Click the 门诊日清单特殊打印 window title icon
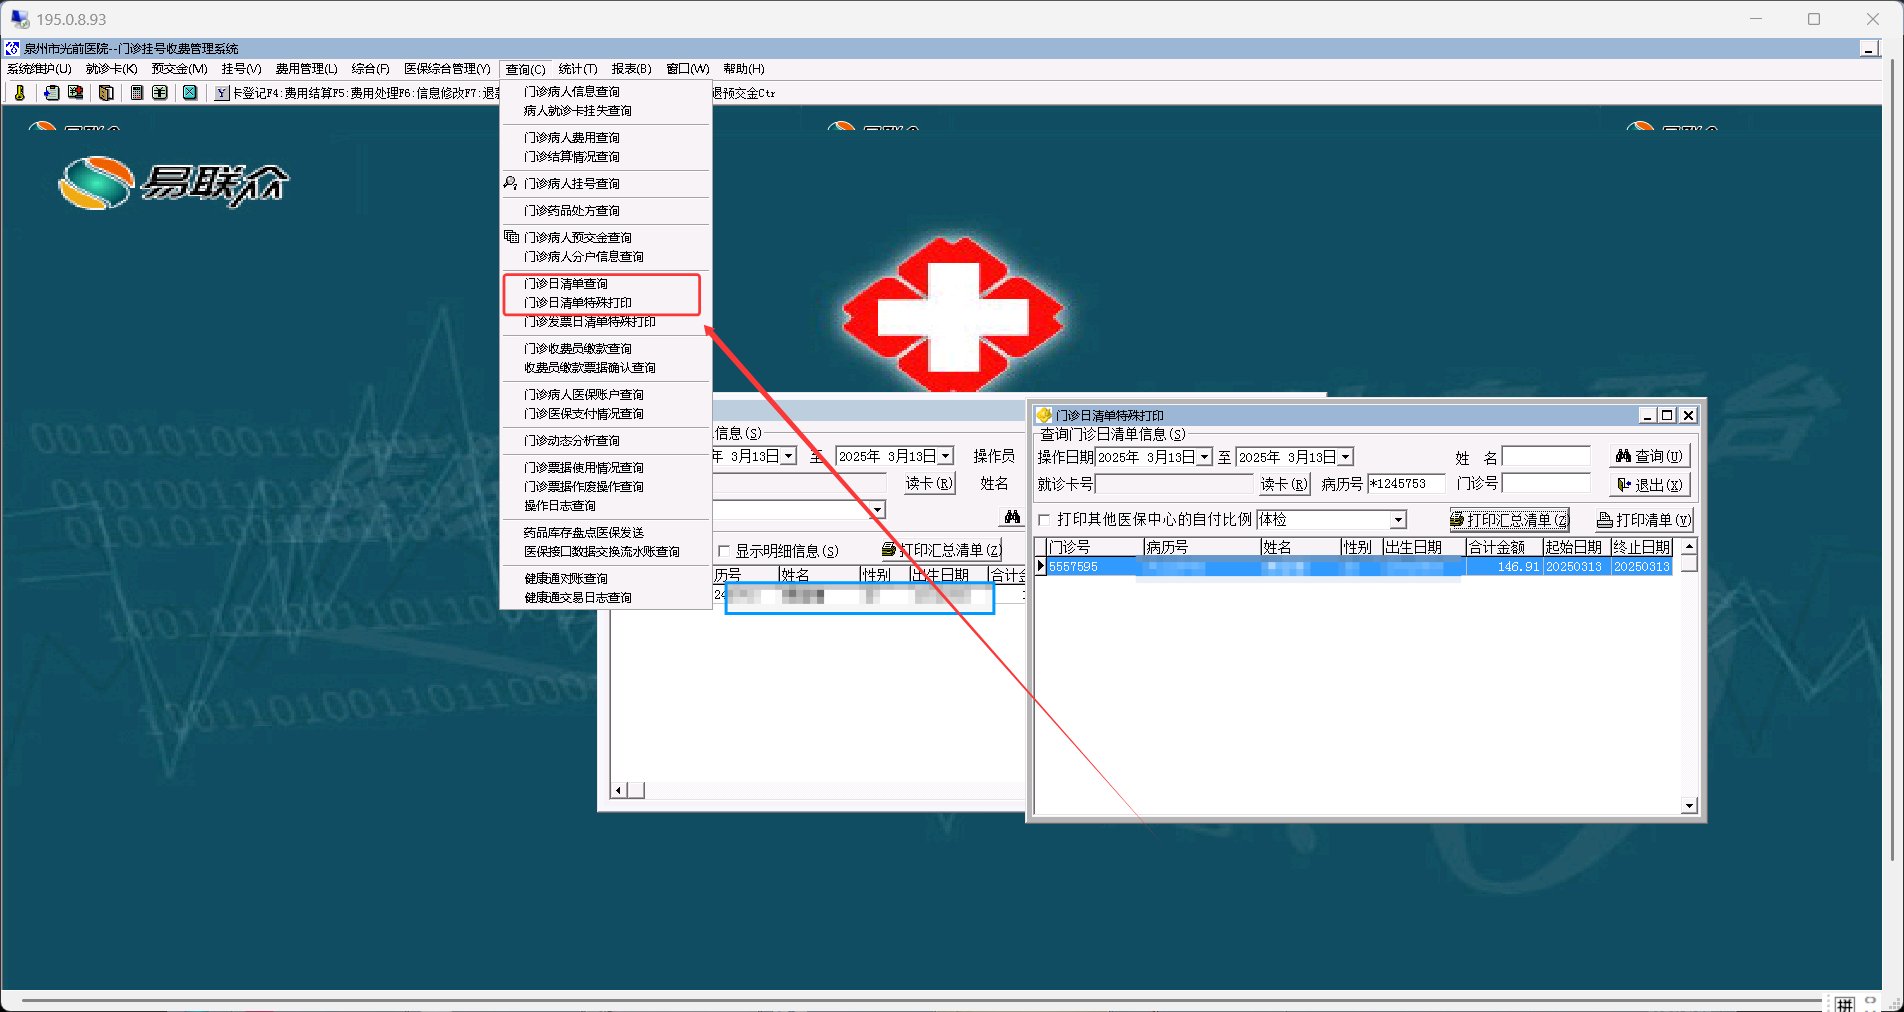Screen dimensions: 1904x1012 (1044, 415)
